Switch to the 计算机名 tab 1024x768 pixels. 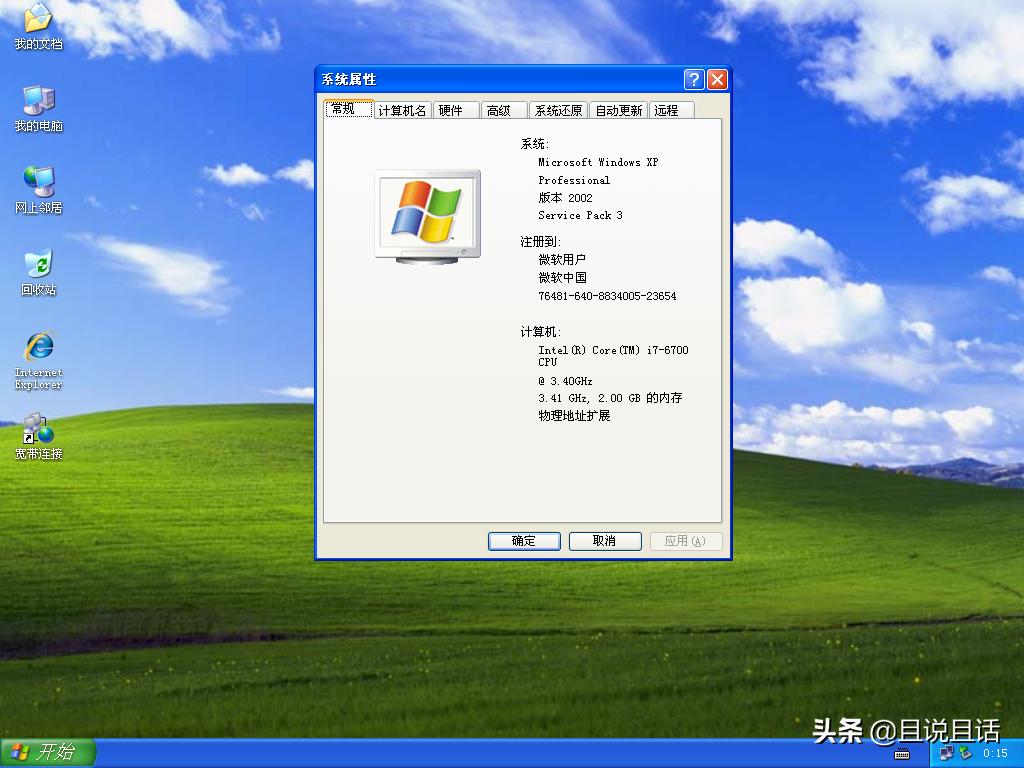tap(401, 110)
